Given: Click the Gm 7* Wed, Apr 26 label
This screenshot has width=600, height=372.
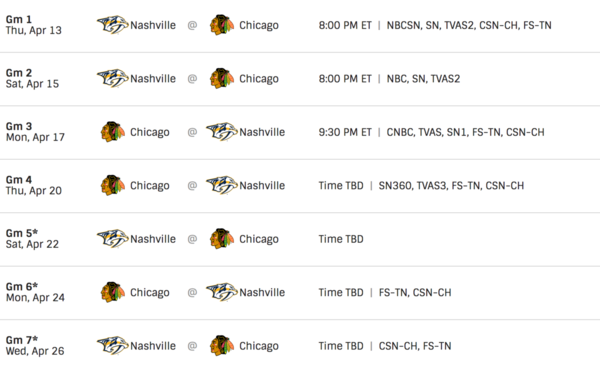Looking at the screenshot, I should [35, 346].
